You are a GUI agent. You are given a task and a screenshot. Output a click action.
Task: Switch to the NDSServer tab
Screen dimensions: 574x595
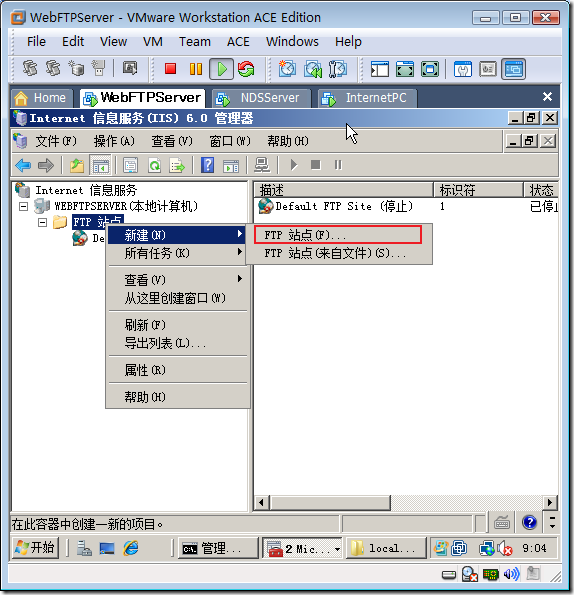coord(261,98)
